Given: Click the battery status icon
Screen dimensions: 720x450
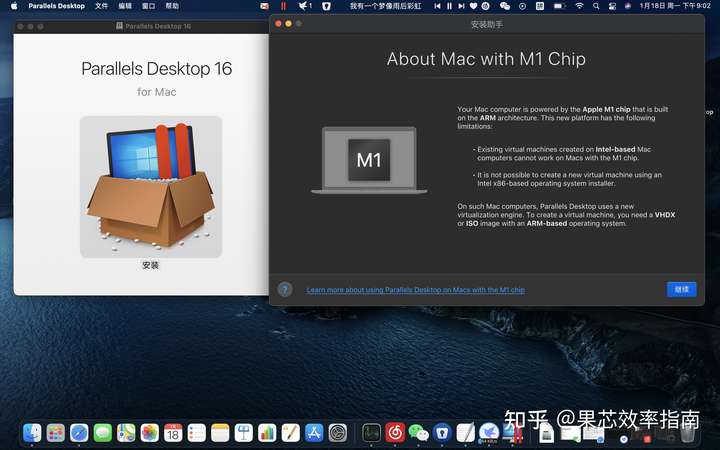Looking at the screenshot, I should click(559, 6).
